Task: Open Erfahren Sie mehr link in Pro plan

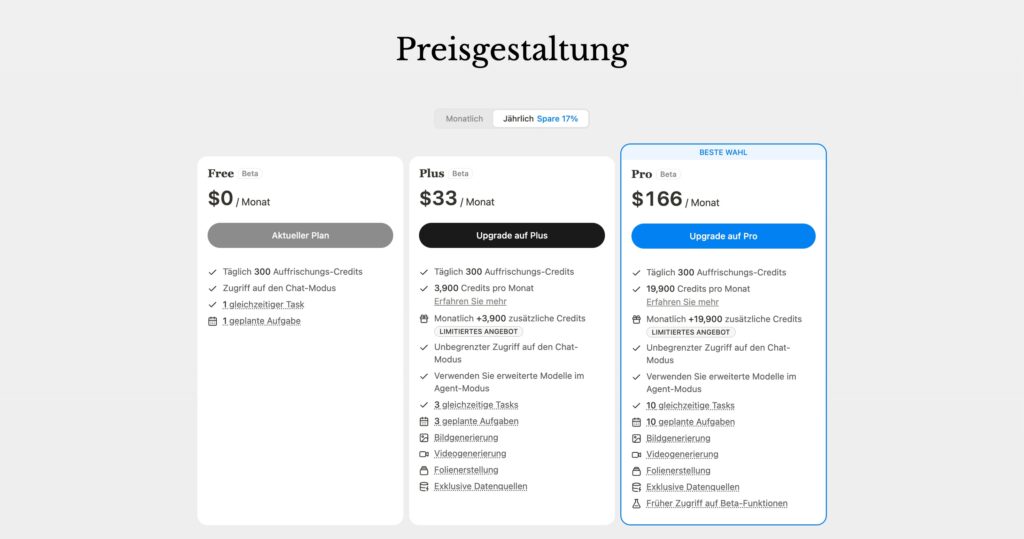Action: 682,302
